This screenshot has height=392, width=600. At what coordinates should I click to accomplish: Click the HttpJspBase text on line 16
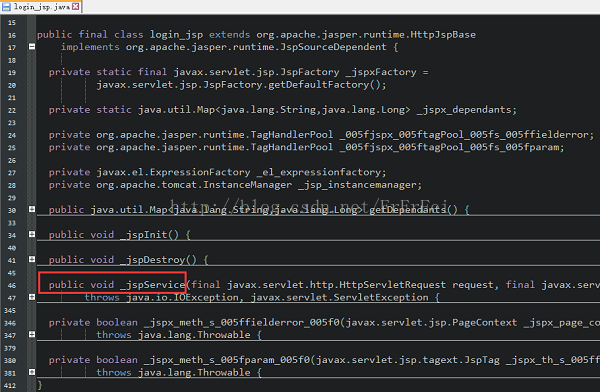443,35
